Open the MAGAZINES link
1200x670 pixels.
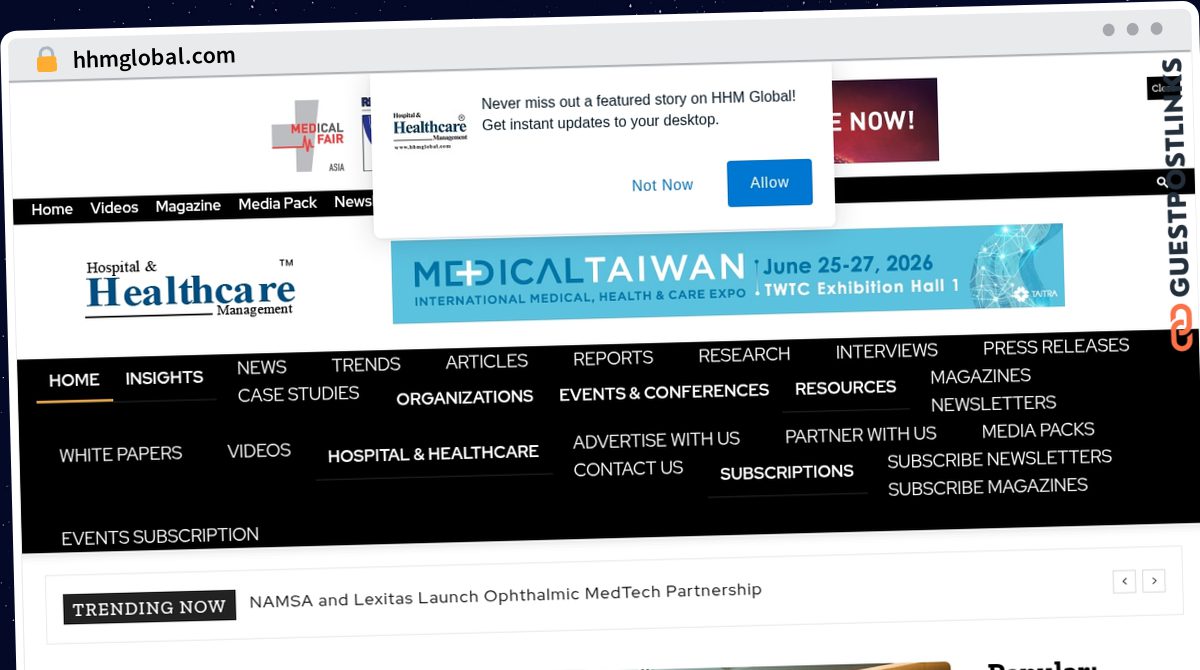point(981,376)
